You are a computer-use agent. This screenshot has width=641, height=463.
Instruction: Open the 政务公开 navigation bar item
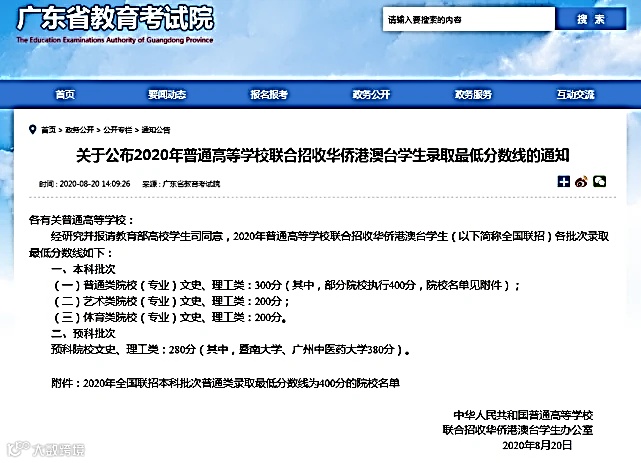point(371,94)
